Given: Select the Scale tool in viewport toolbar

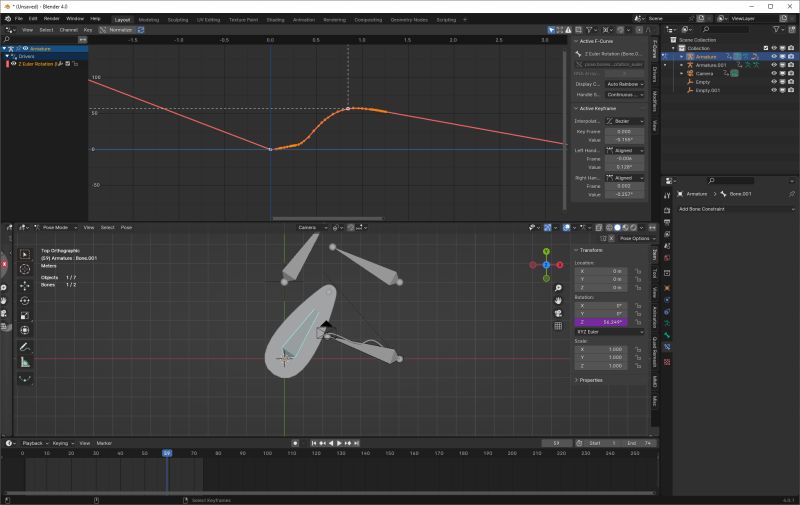Looking at the screenshot, I should [x=24, y=316].
